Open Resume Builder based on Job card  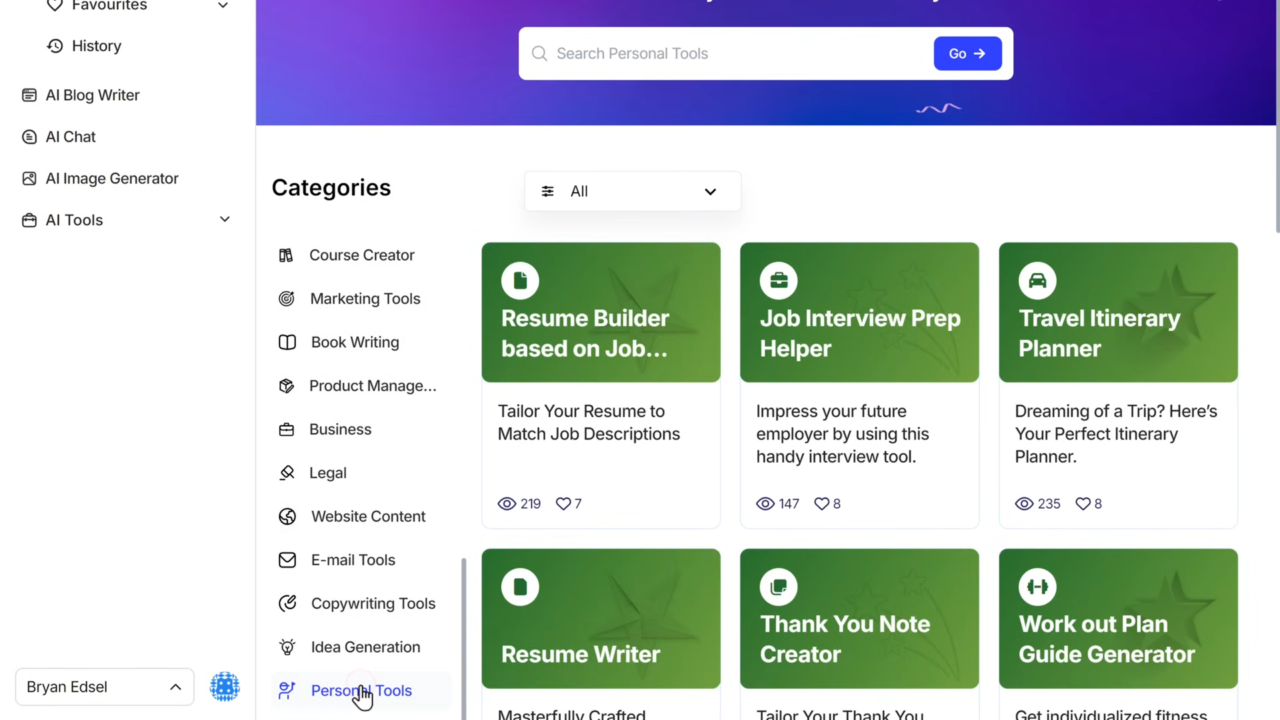point(601,385)
